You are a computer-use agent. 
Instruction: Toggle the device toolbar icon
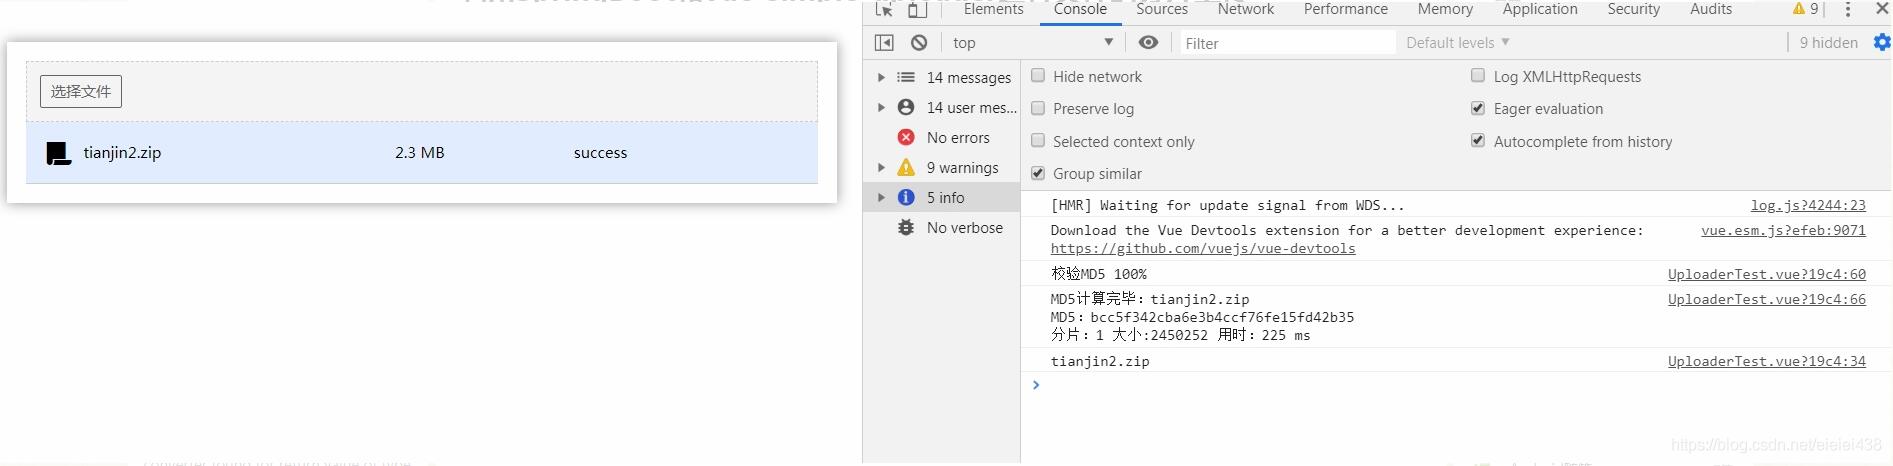(917, 9)
